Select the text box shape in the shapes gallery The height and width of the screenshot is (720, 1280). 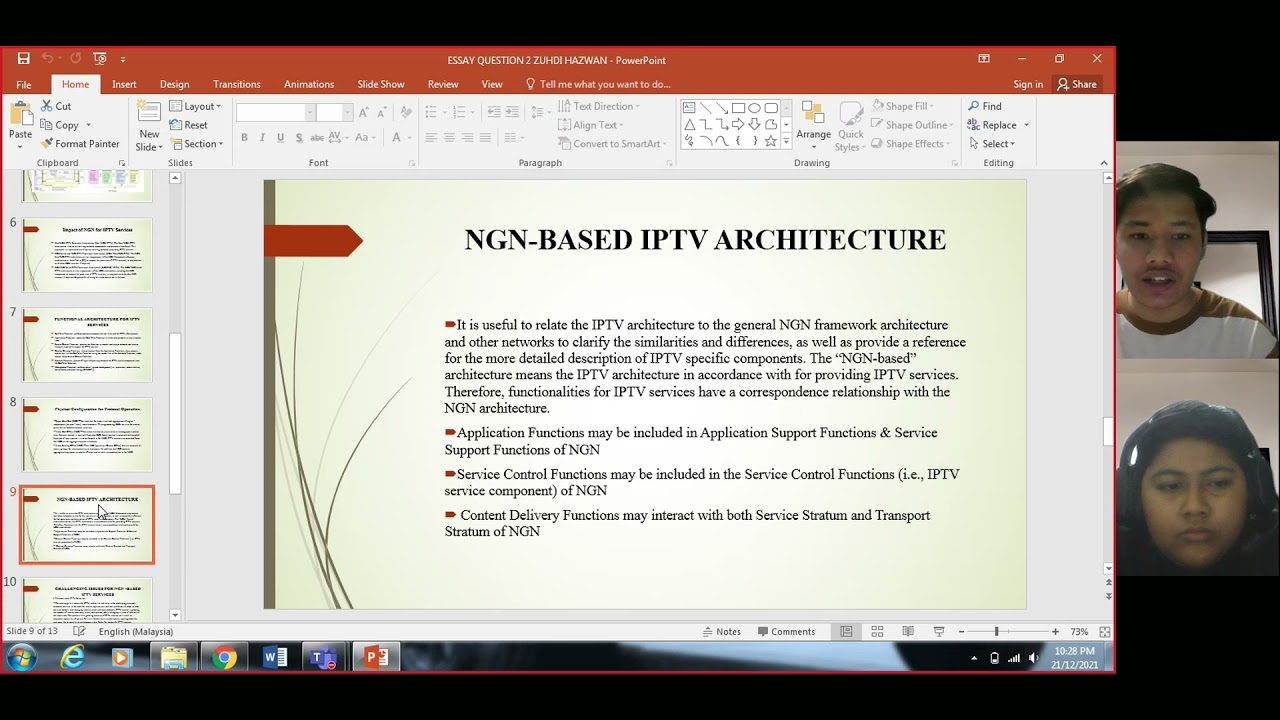pyautogui.click(x=689, y=108)
